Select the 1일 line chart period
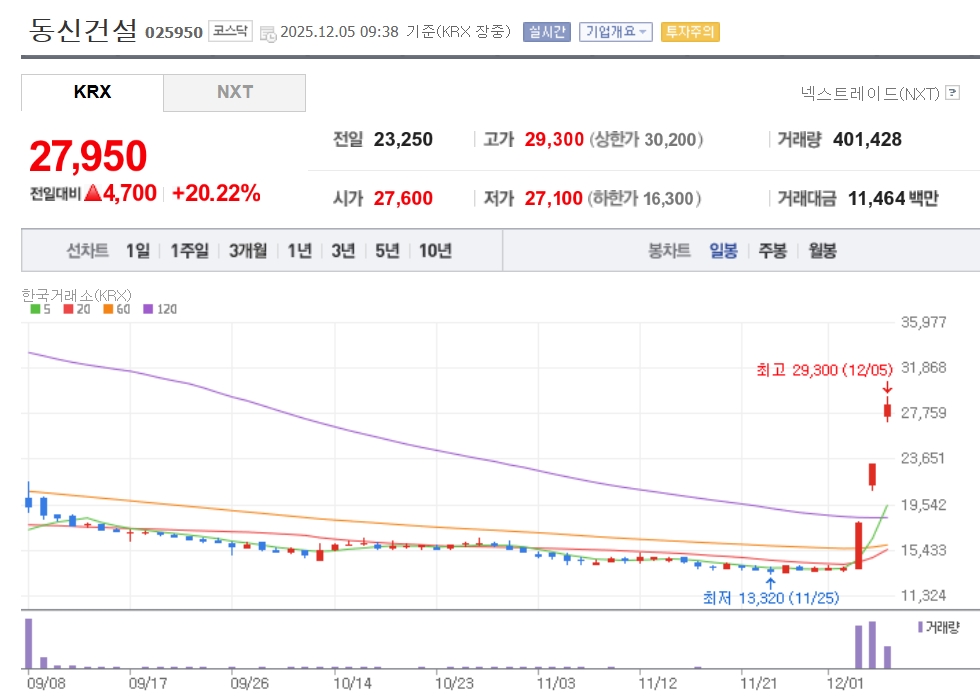The width and height of the screenshot is (980, 700). point(138,251)
